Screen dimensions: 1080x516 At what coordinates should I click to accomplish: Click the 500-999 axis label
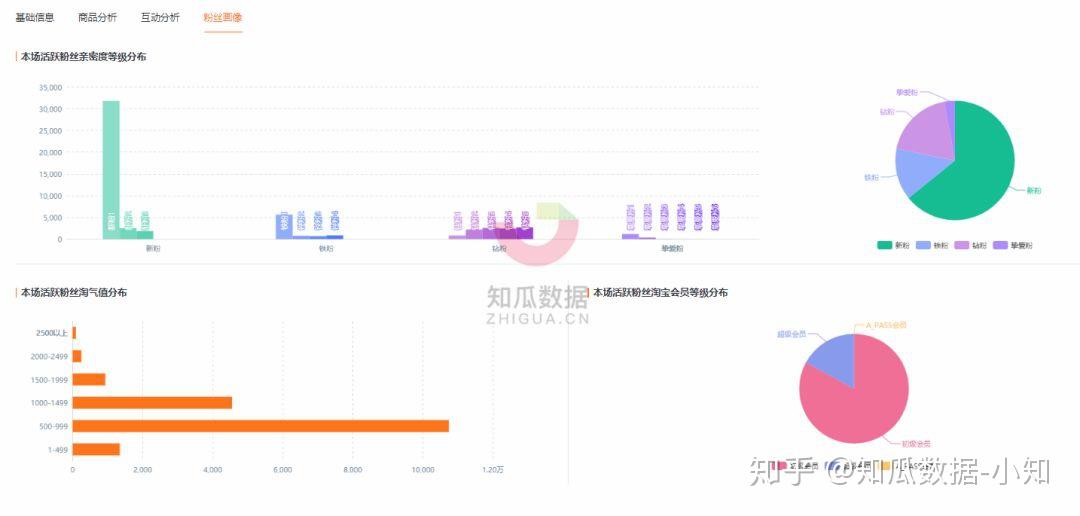coord(54,426)
